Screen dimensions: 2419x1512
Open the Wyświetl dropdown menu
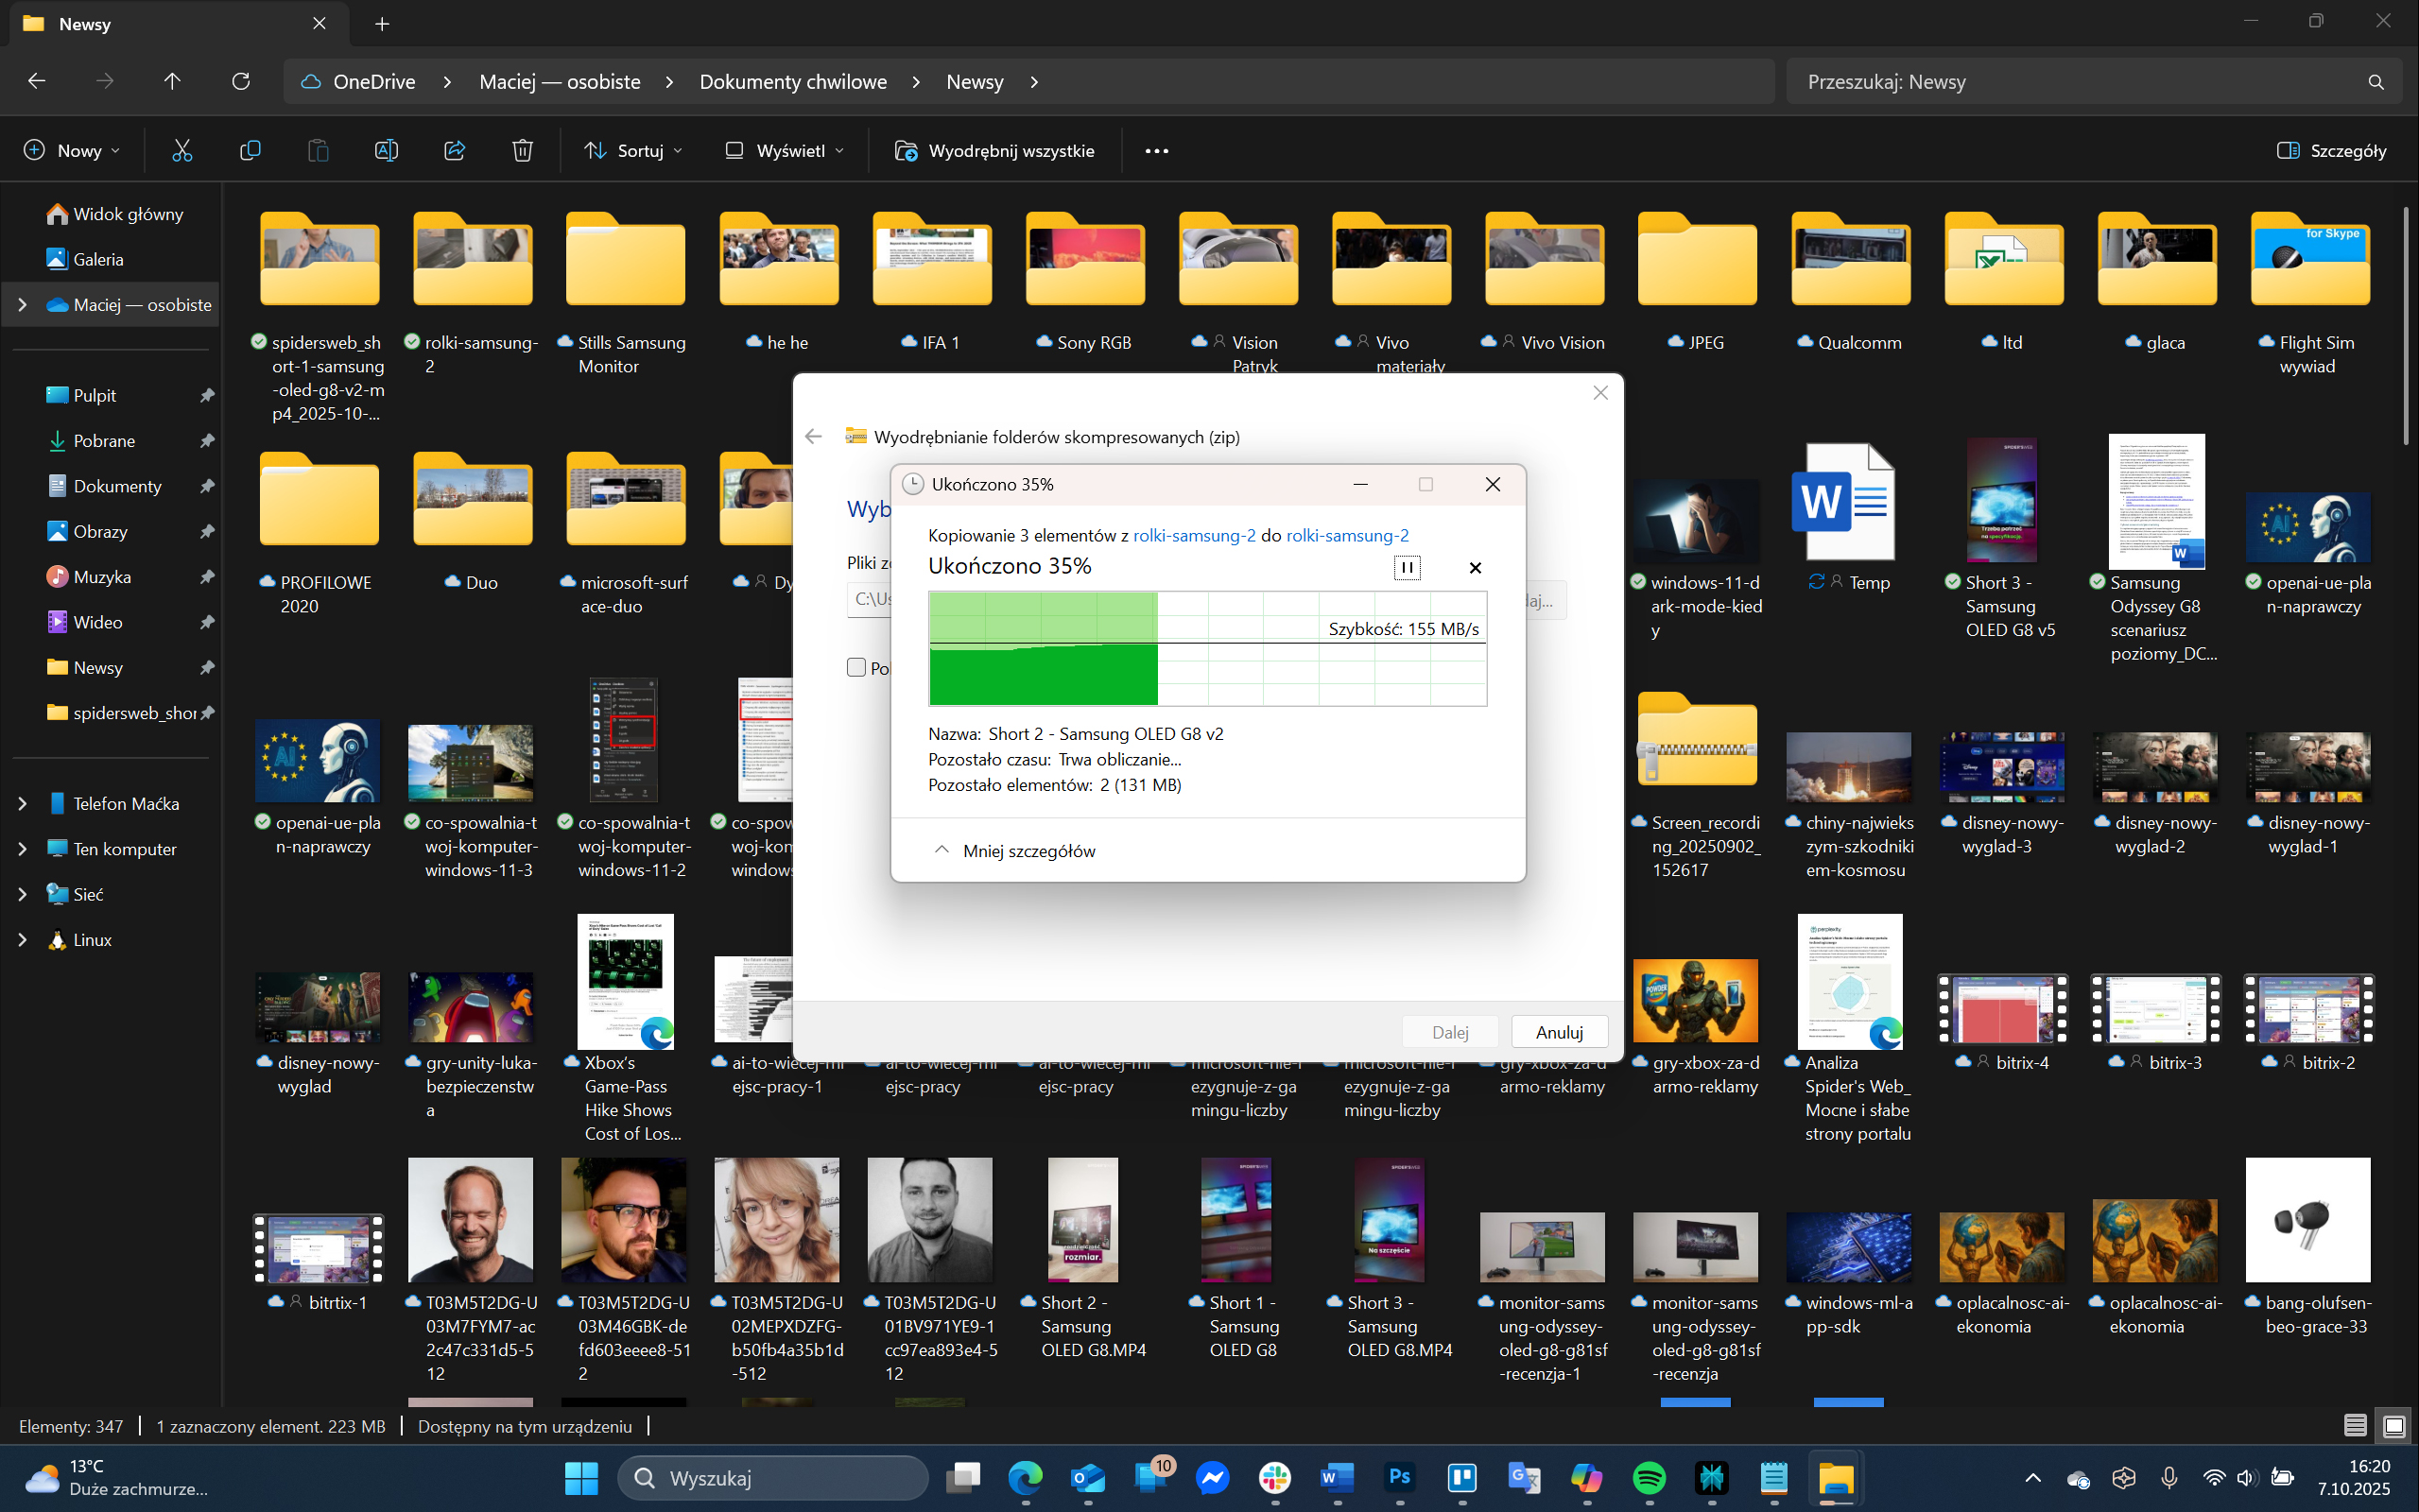click(785, 151)
